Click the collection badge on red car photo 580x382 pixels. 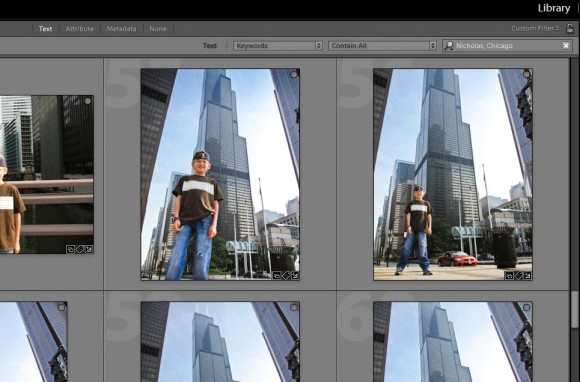pyautogui.click(x=509, y=275)
